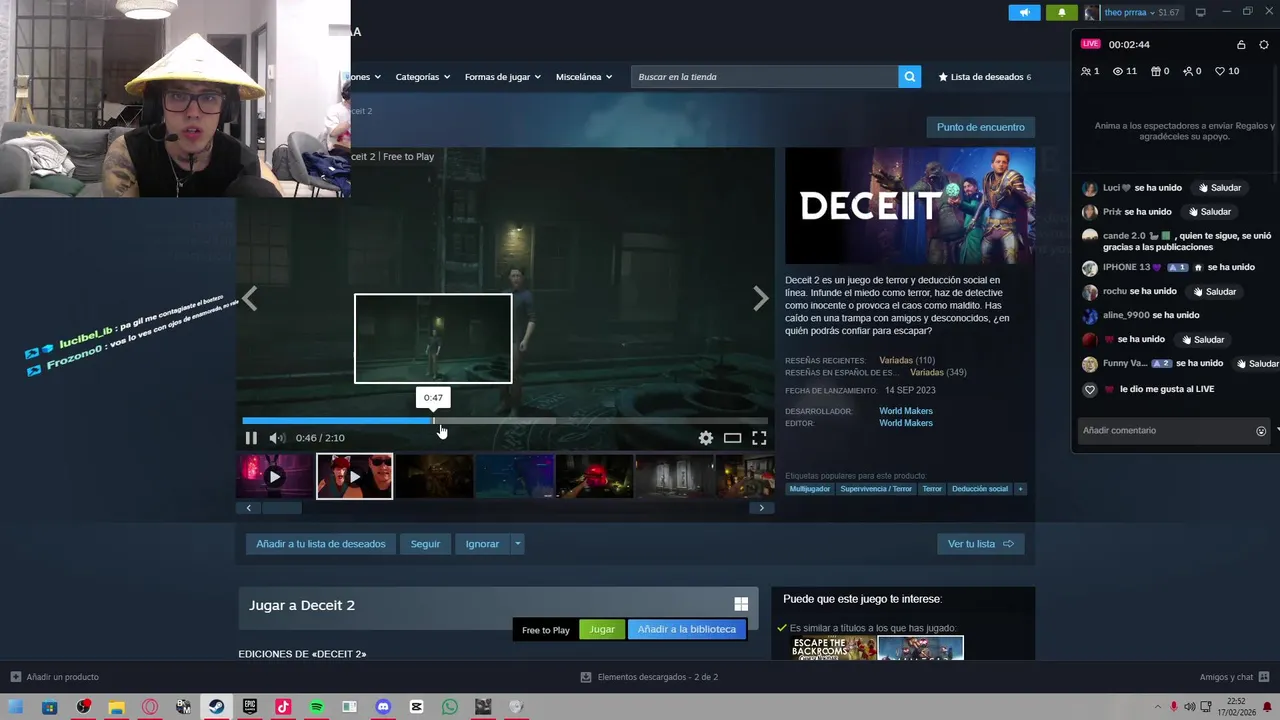Enter fullscreen on trailer video

[759, 438]
